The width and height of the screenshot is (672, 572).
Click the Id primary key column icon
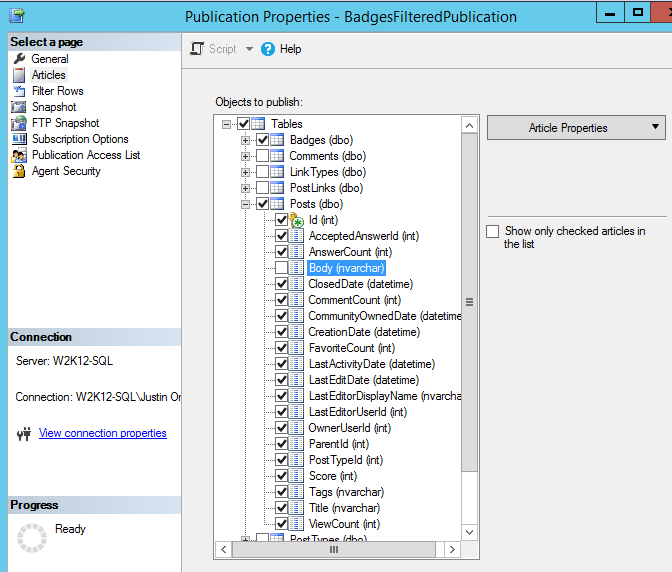pos(297,220)
